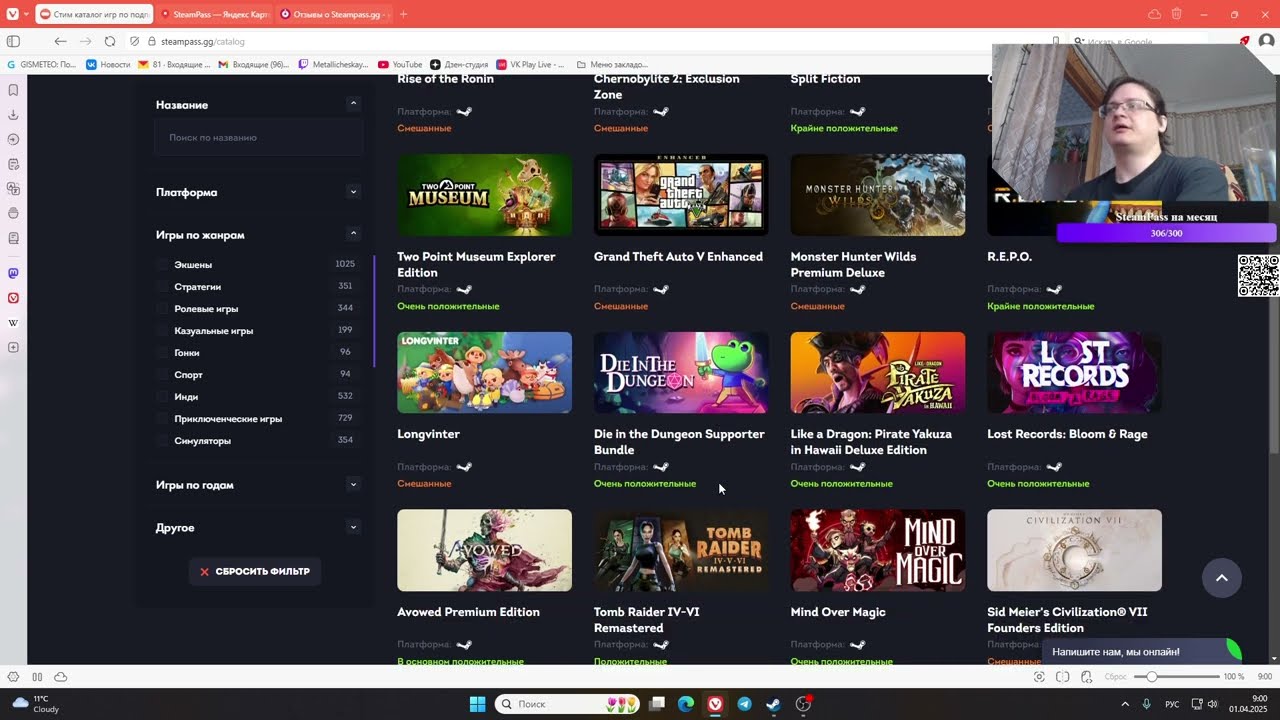This screenshot has width=1280, height=720.
Task: Open a new browser tab
Action: [x=403, y=14]
